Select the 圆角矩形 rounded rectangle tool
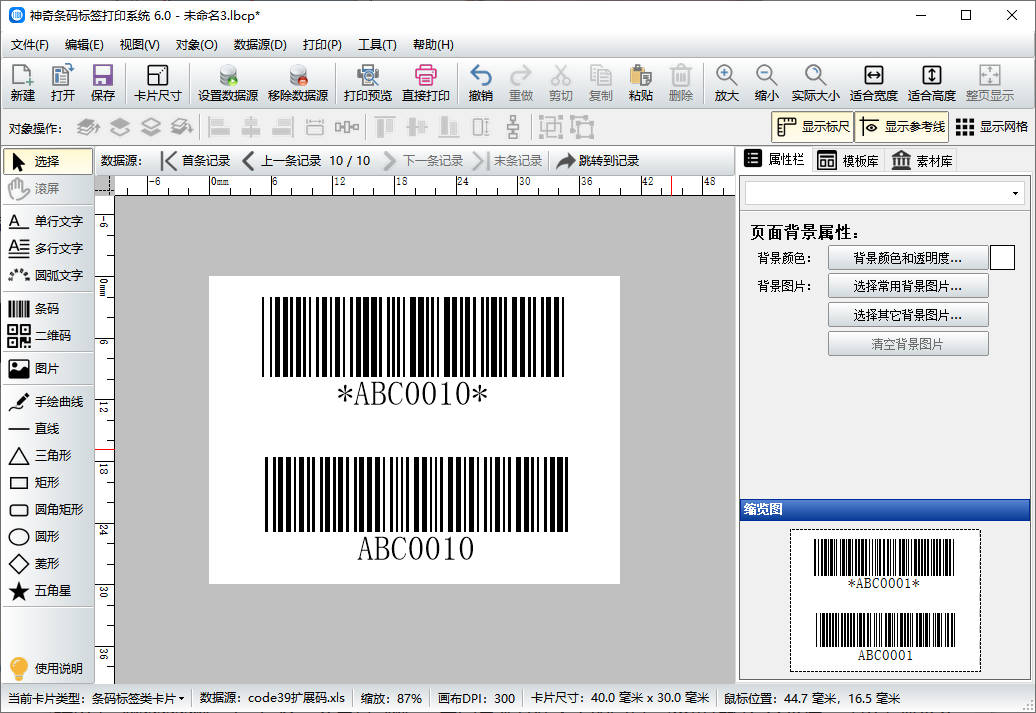The image size is (1036, 713). point(47,509)
